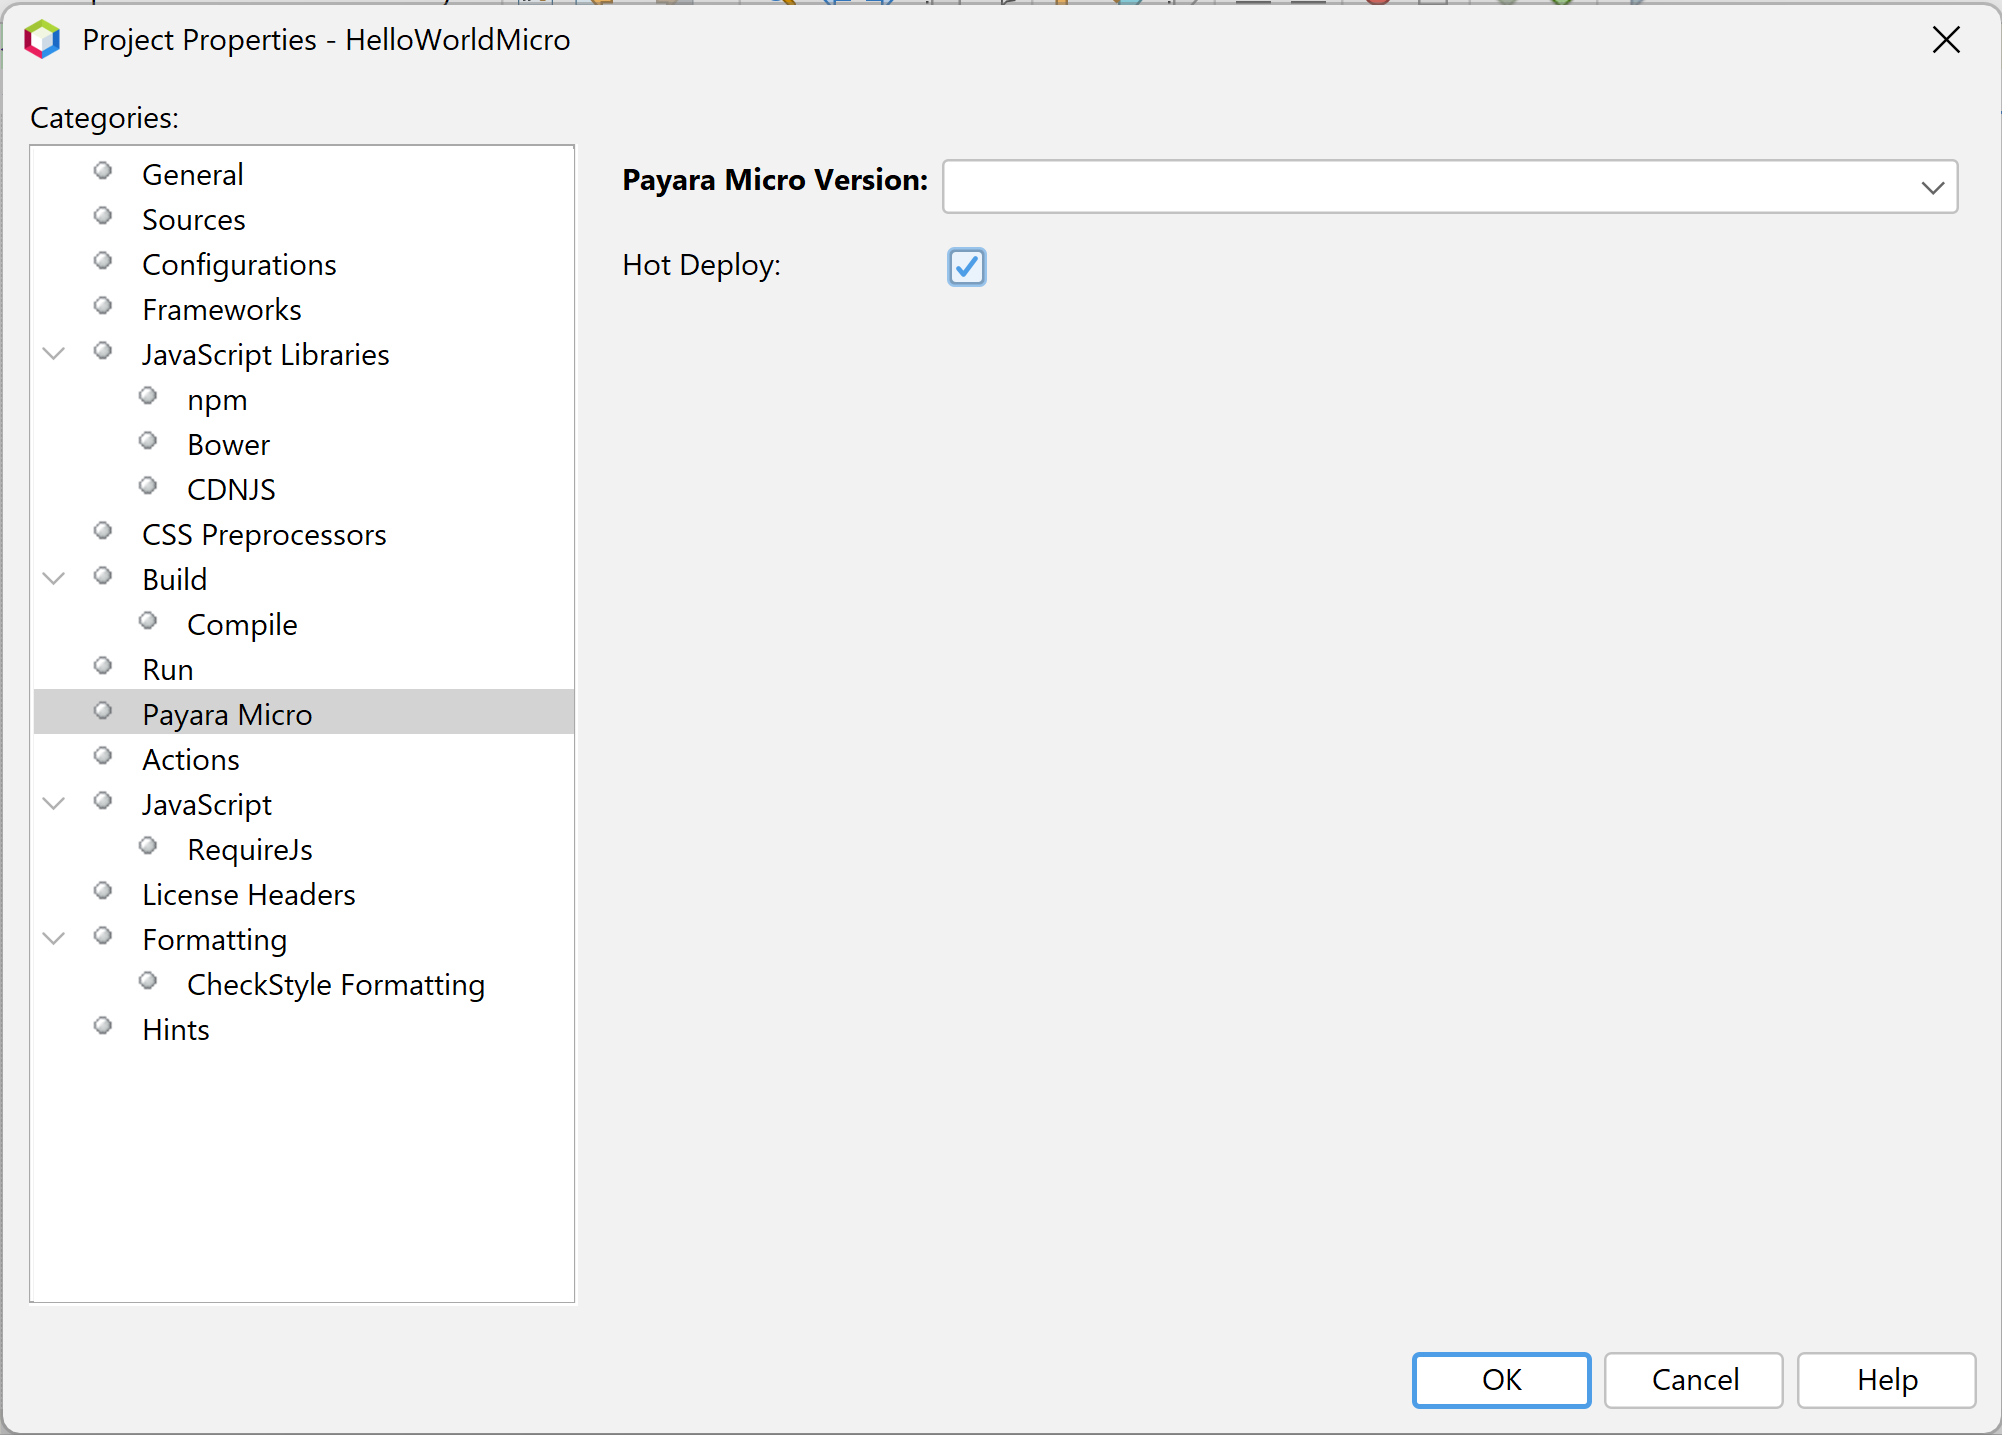
Task: Open the Configurations category
Action: 239,265
